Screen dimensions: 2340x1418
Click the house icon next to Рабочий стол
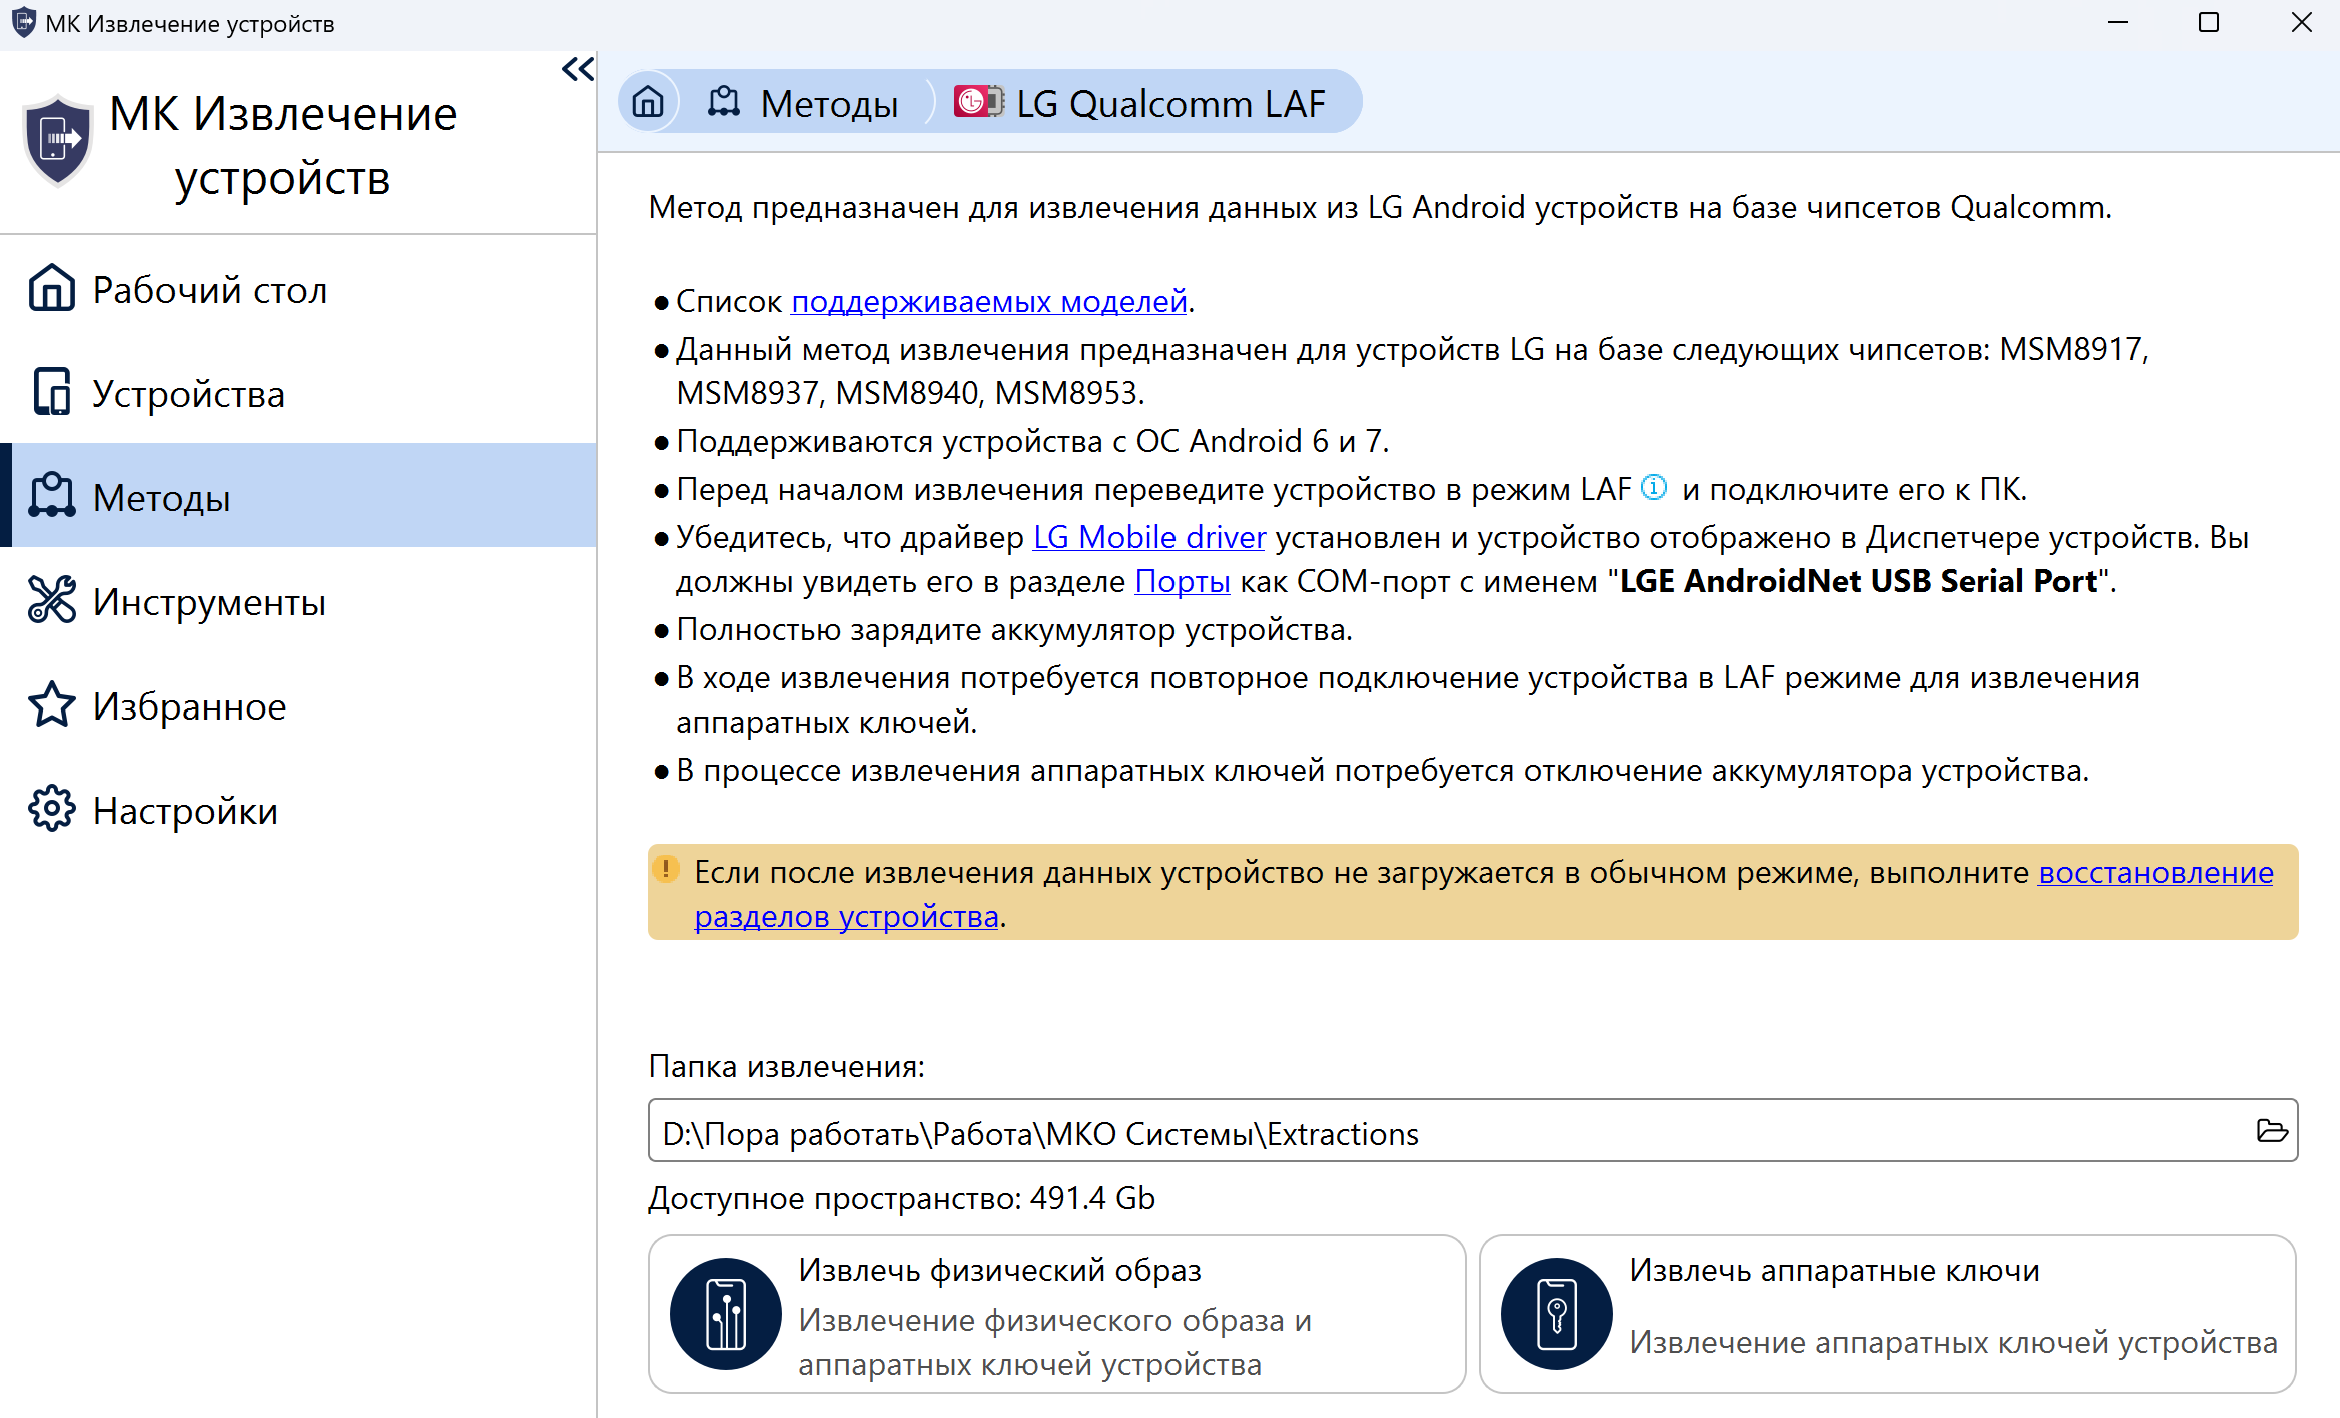coord(52,288)
